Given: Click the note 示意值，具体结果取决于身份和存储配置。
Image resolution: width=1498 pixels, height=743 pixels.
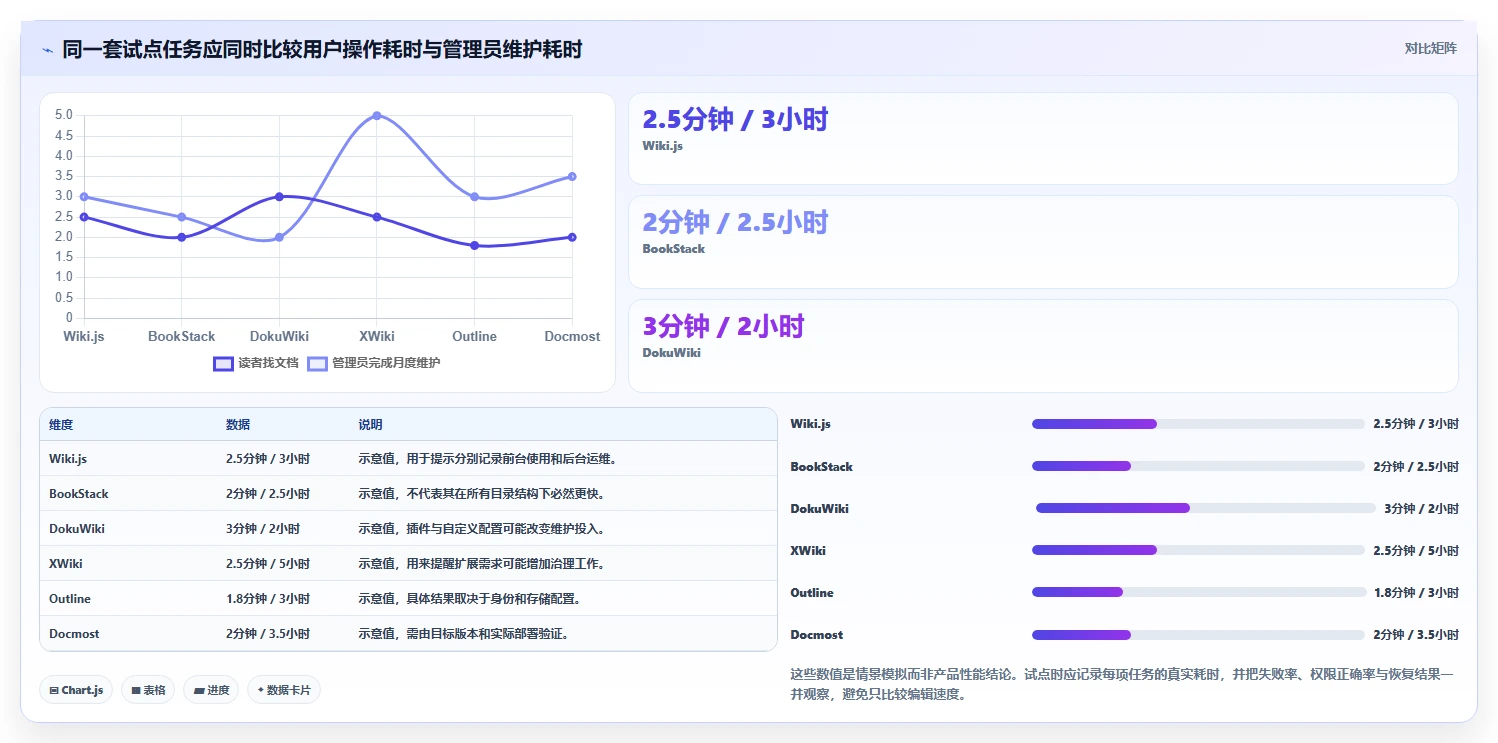Looking at the screenshot, I should pos(470,599).
